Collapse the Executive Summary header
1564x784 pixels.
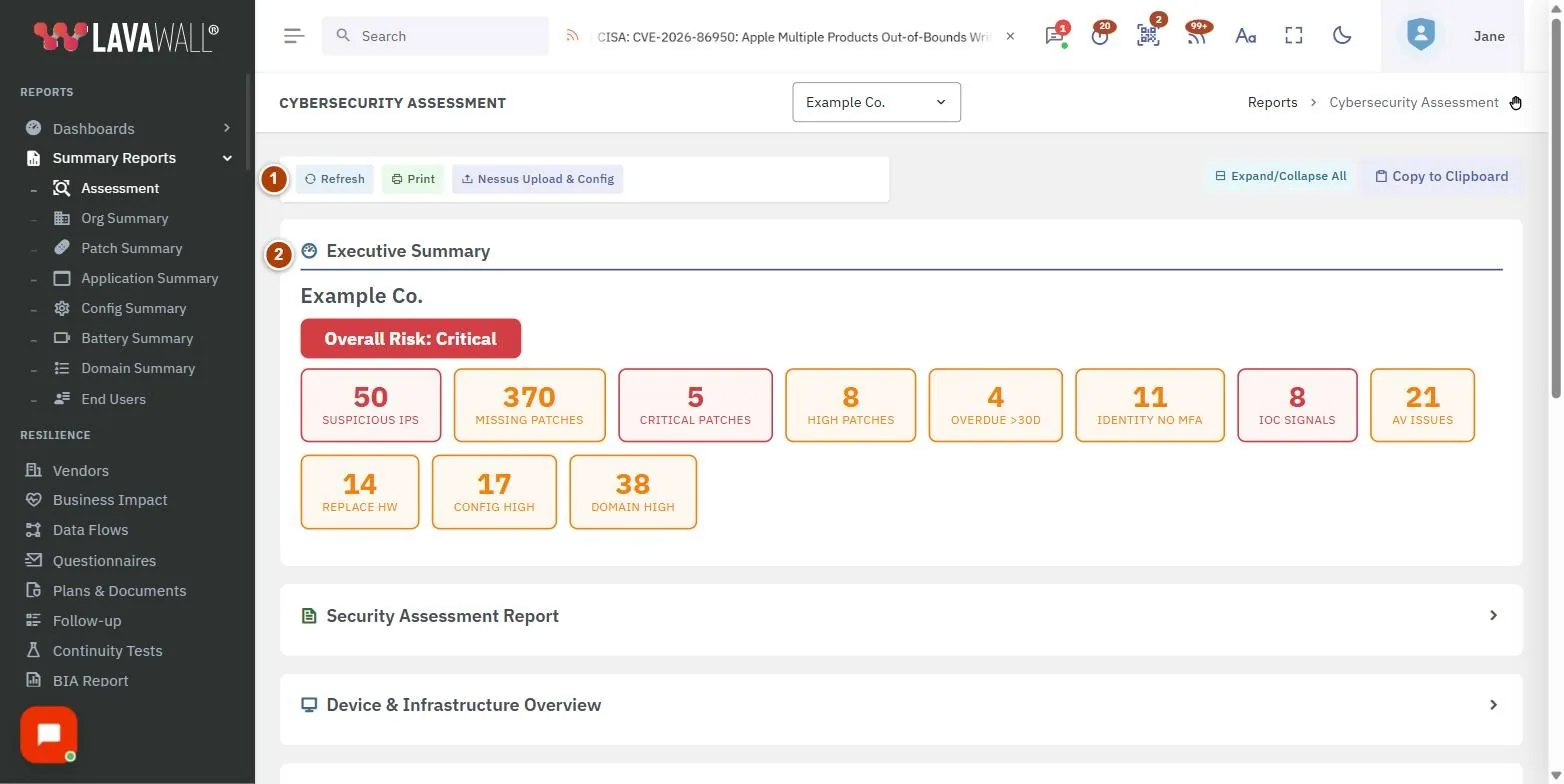pyautogui.click(x=901, y=251)
